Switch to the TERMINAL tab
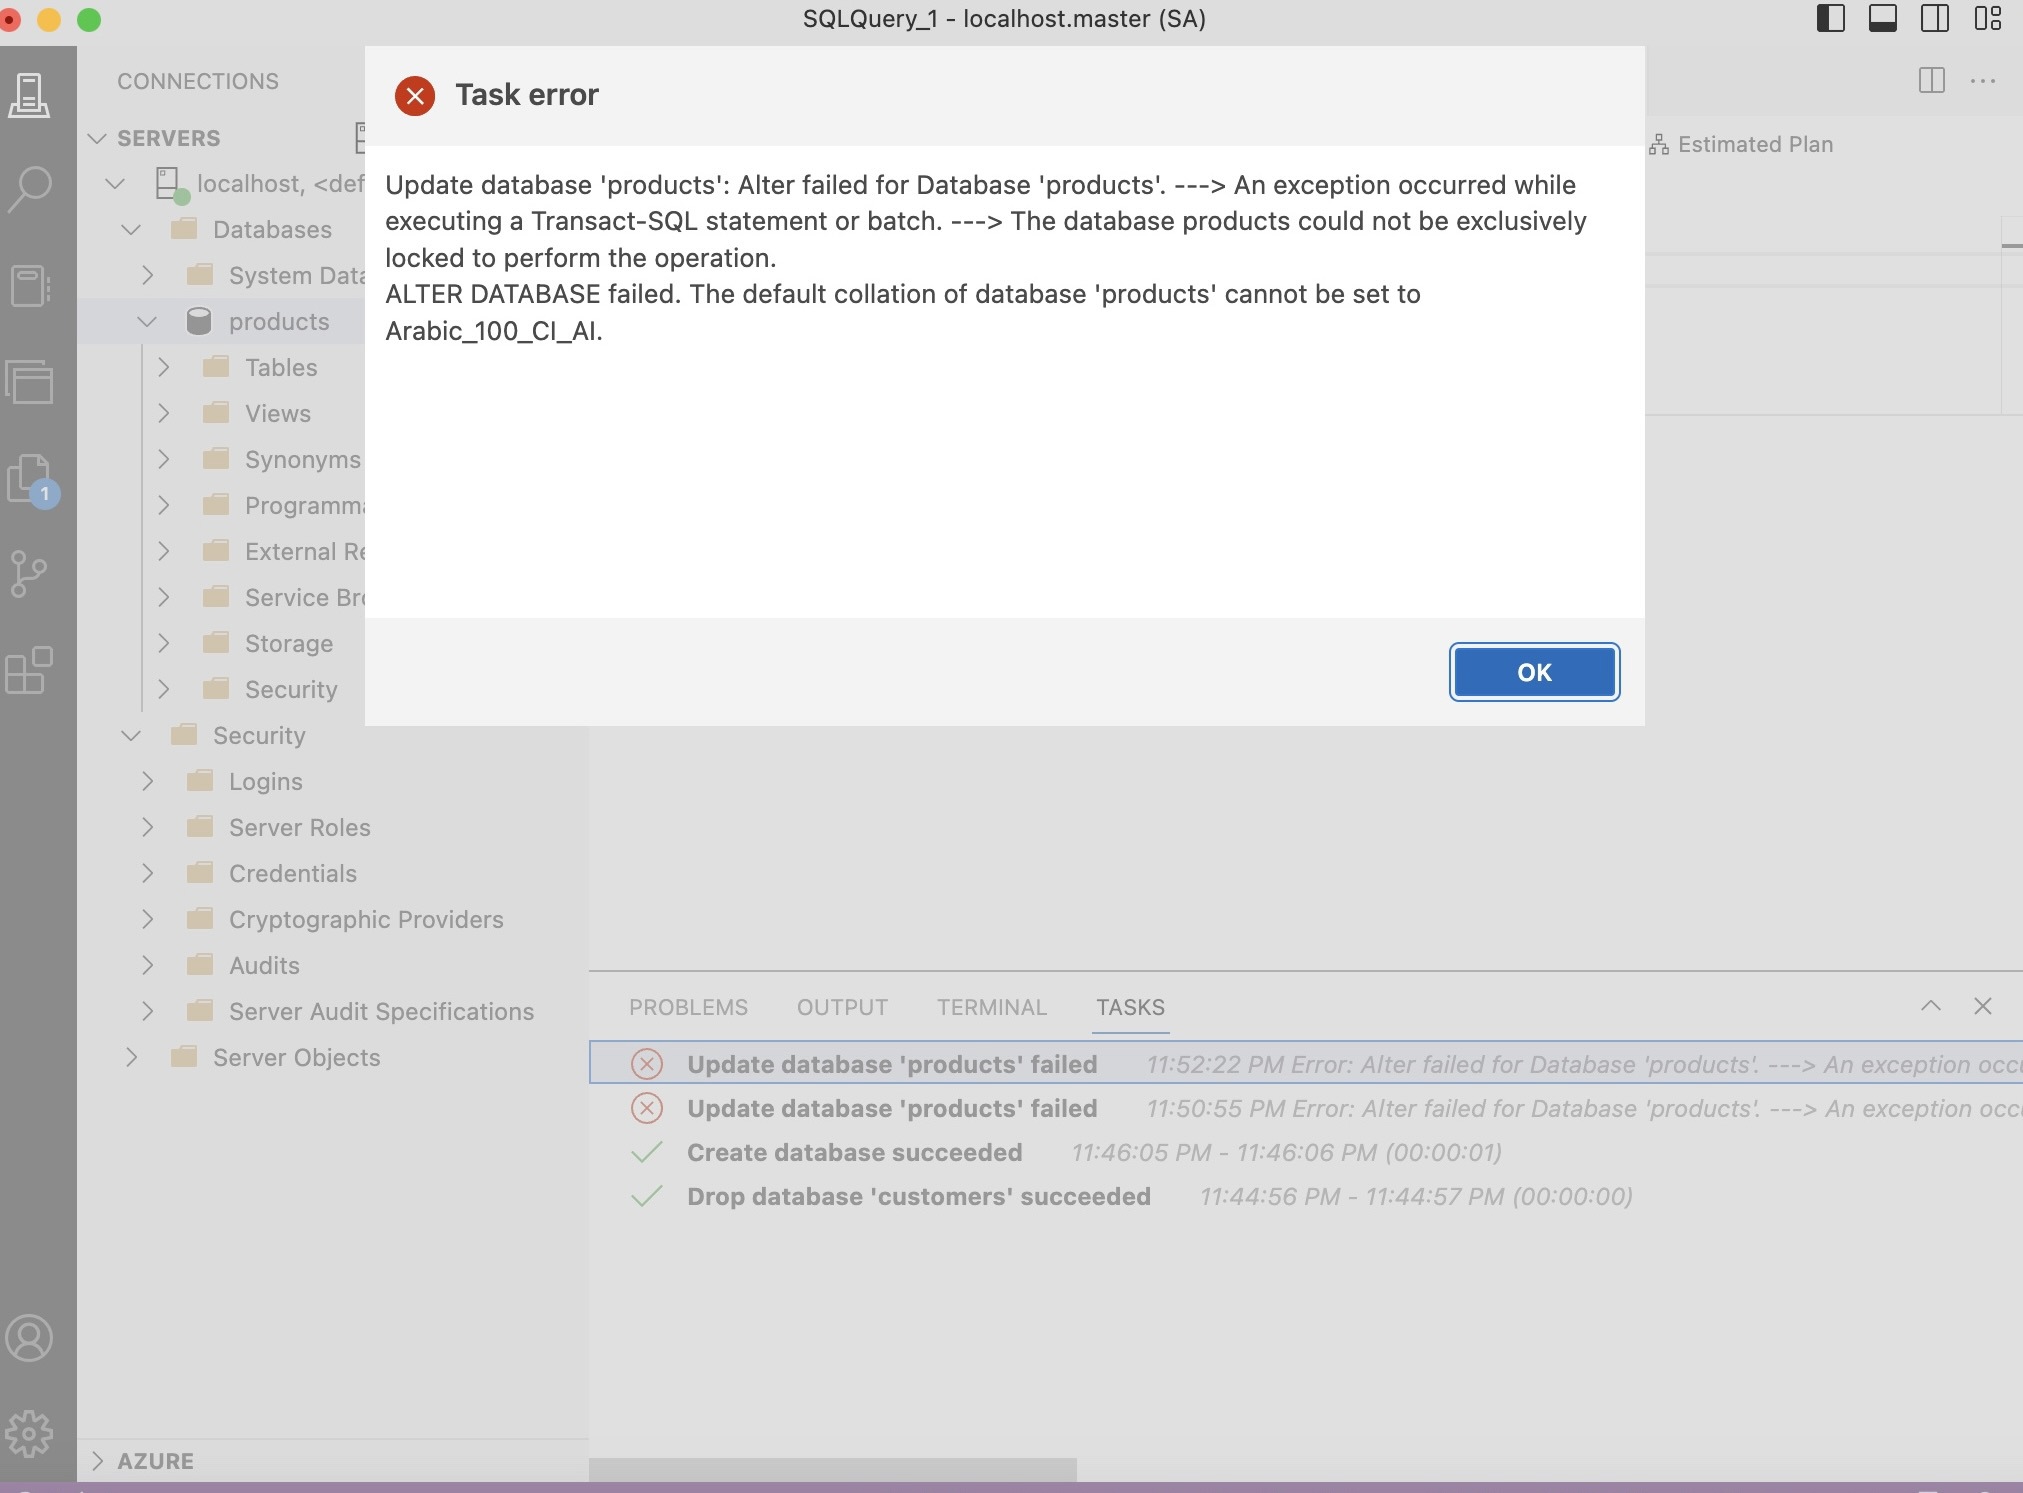2023x1493 pixels. [991, 1007]
